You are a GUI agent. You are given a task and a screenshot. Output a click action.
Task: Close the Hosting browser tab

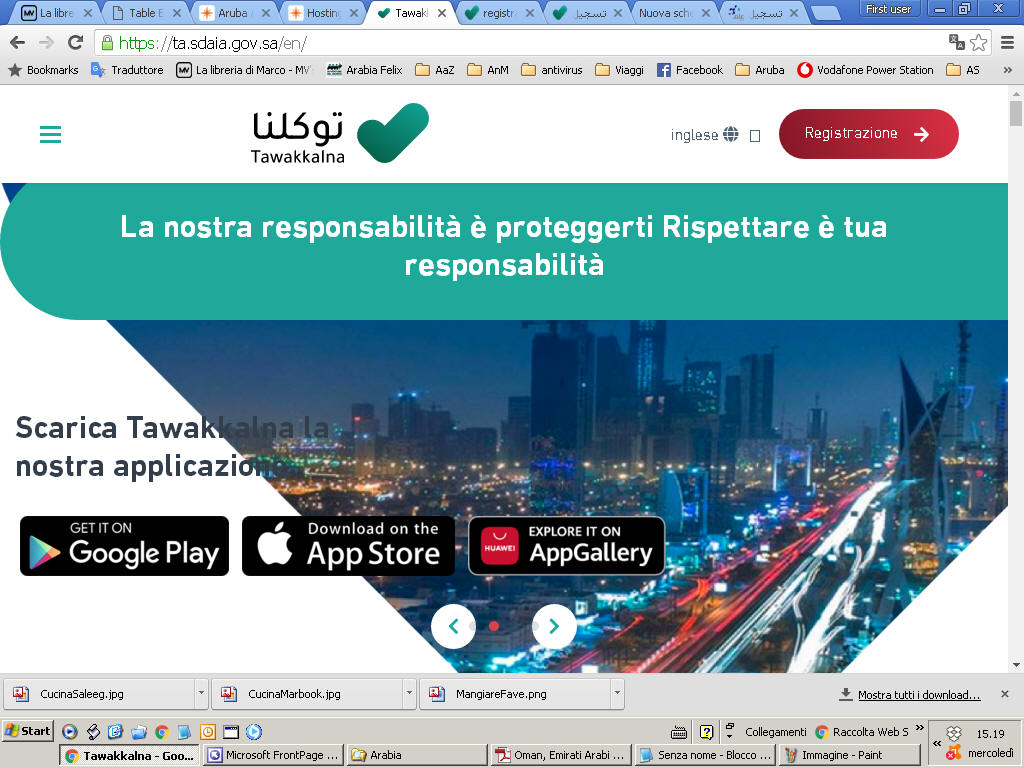(x=353, y=13)
